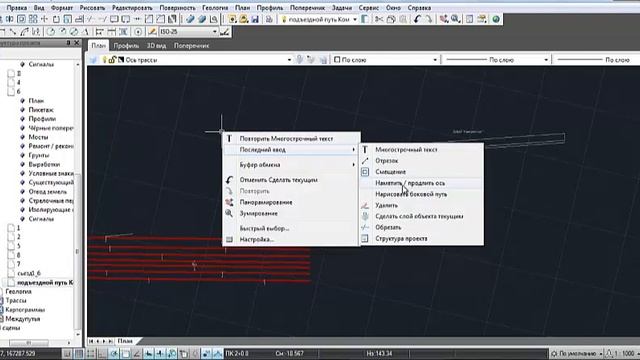Activate the zoom magnifier tool in the toolbar
This screenshot has height=360, width=640.
click(x=456, y=19)
